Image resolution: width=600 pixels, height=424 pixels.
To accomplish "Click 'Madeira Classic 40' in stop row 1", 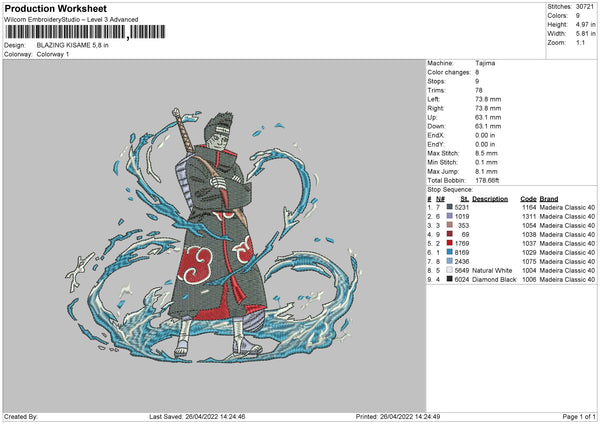I will tap(567, 207).
